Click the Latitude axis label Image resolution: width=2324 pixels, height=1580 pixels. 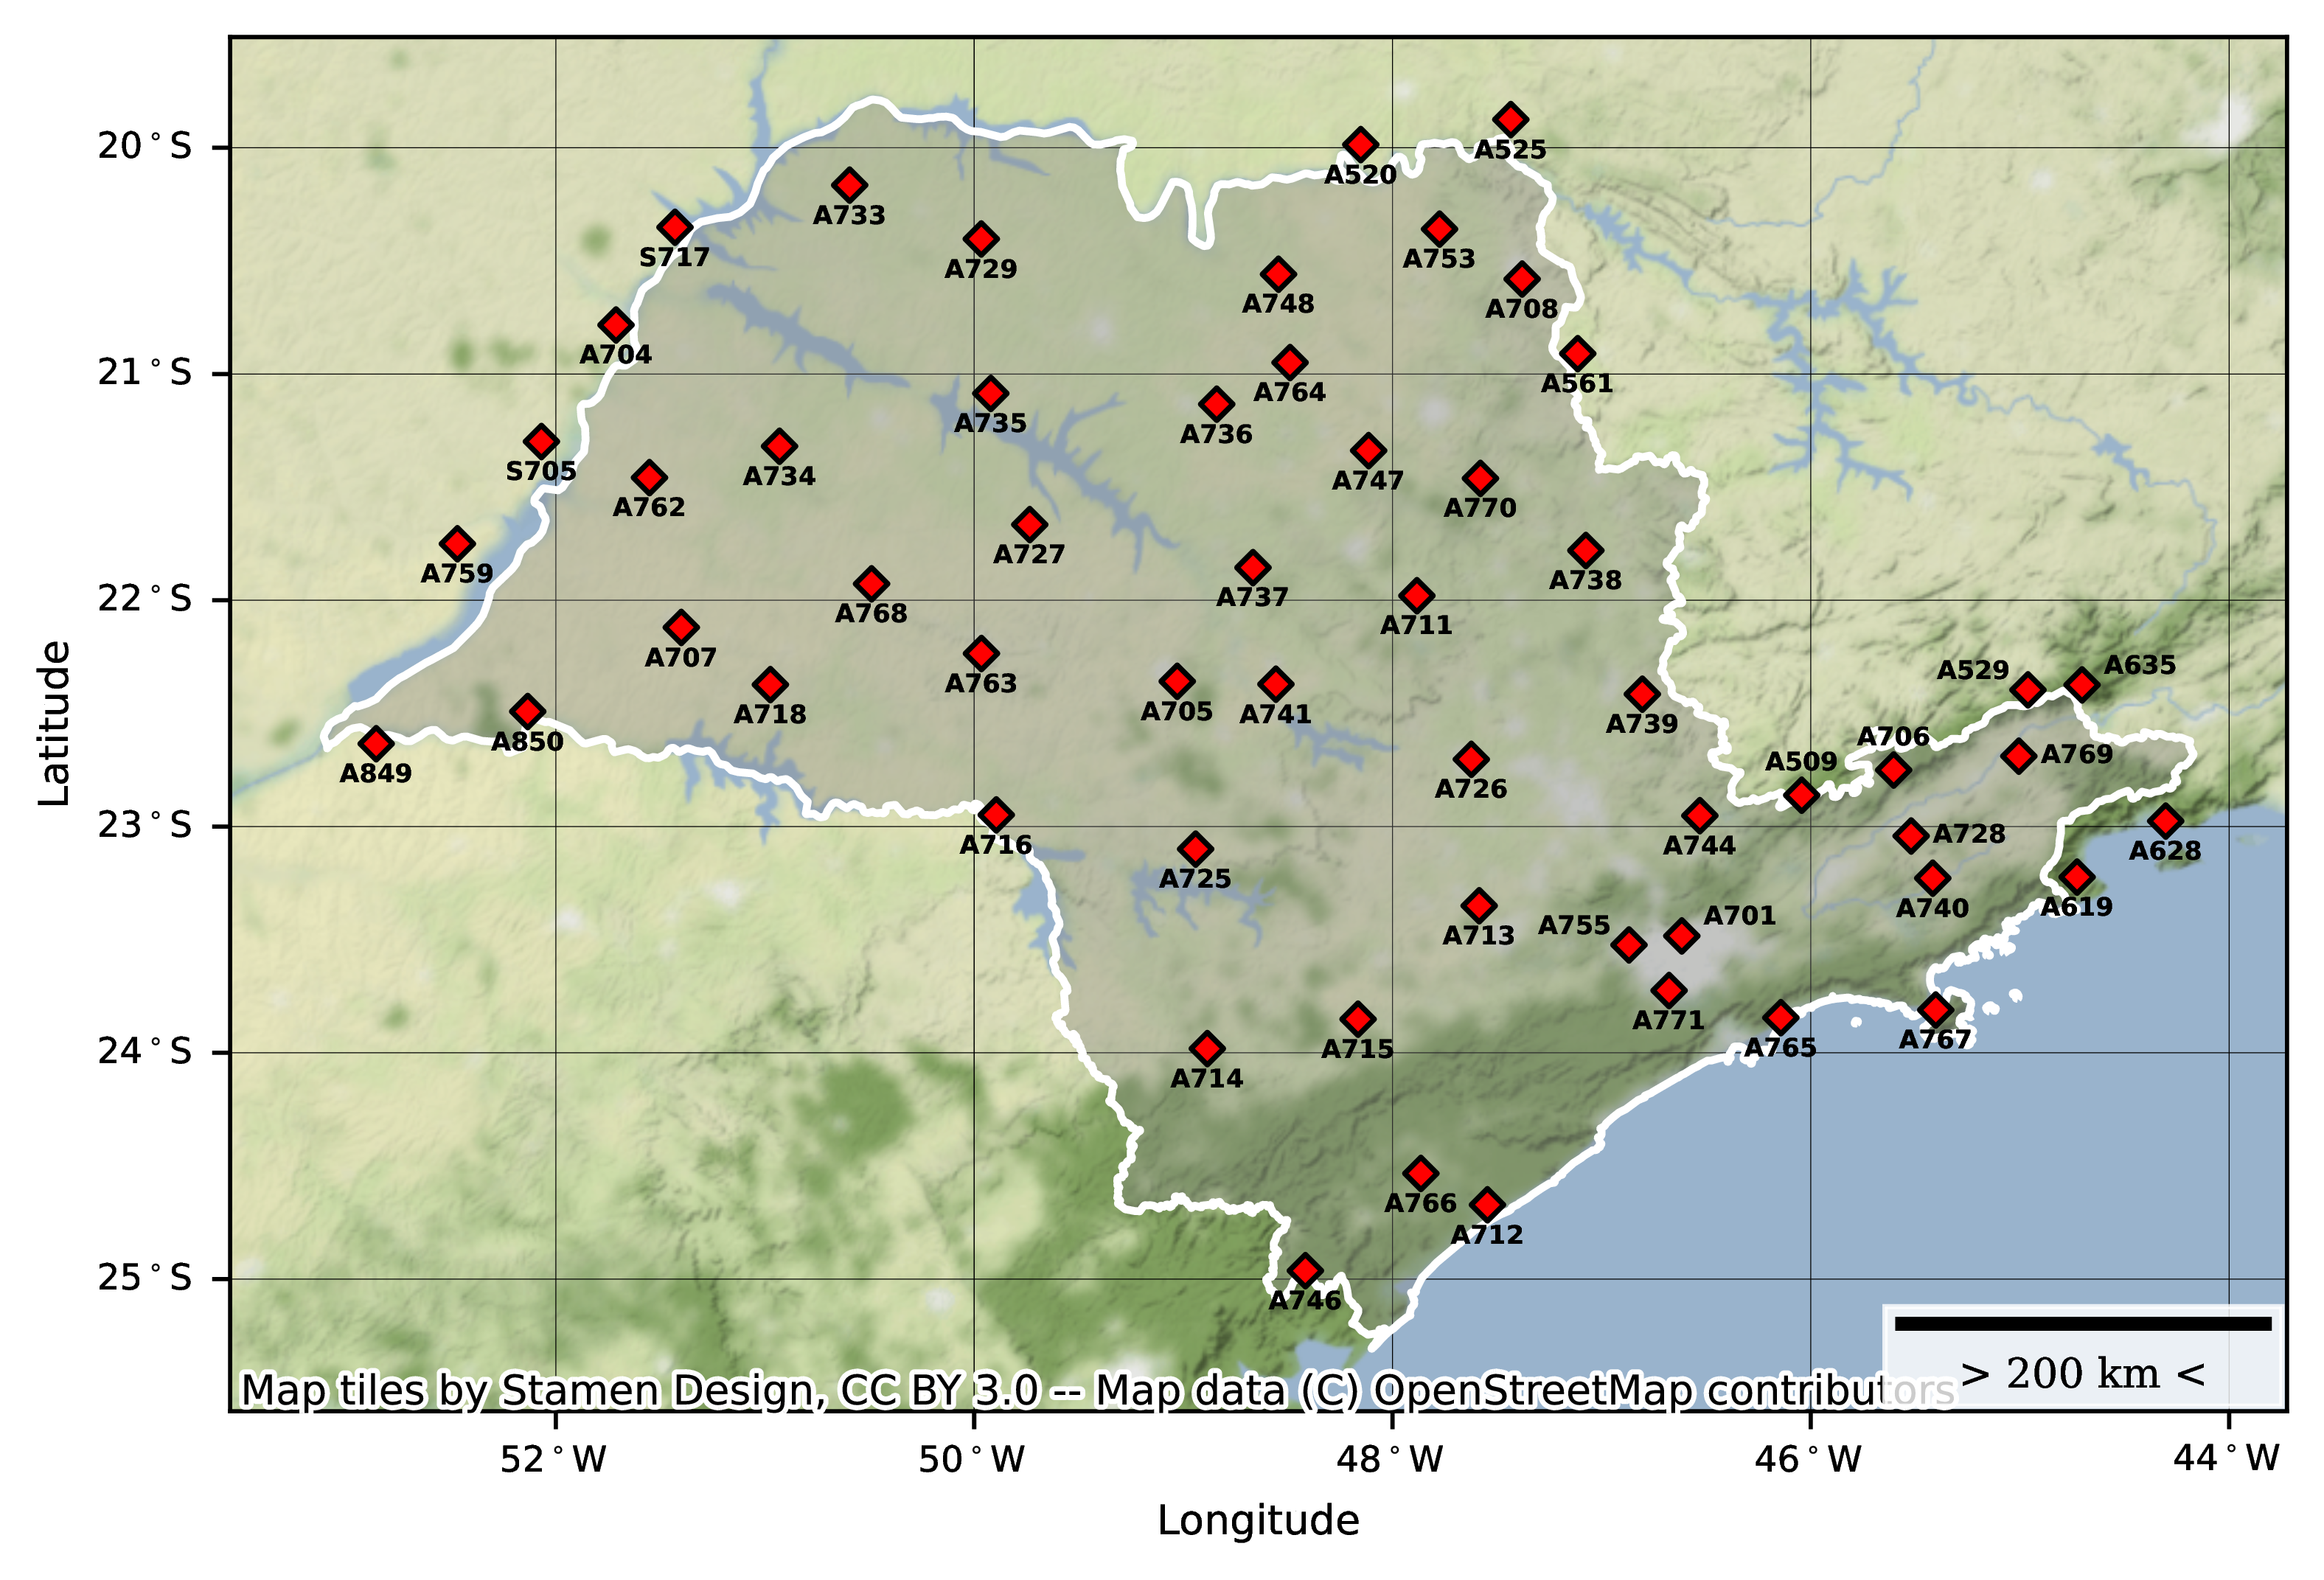(x=54, y=723)
